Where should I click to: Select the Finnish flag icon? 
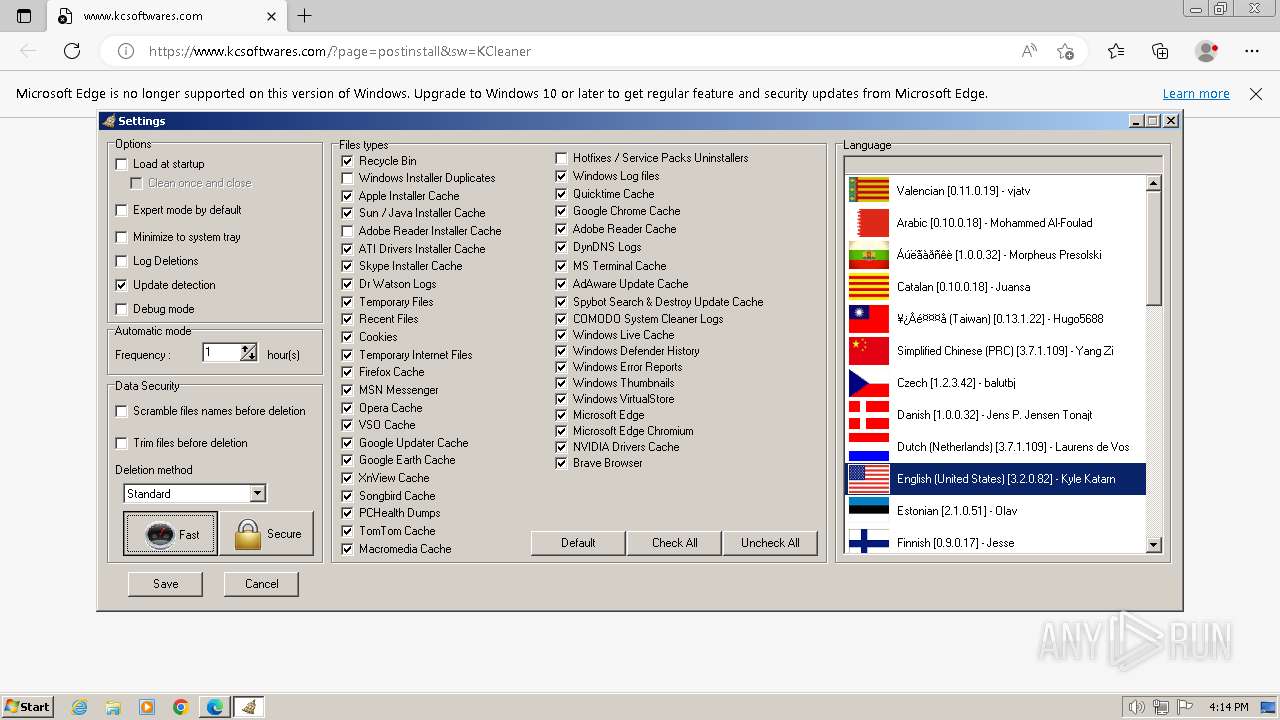point(868,543)
